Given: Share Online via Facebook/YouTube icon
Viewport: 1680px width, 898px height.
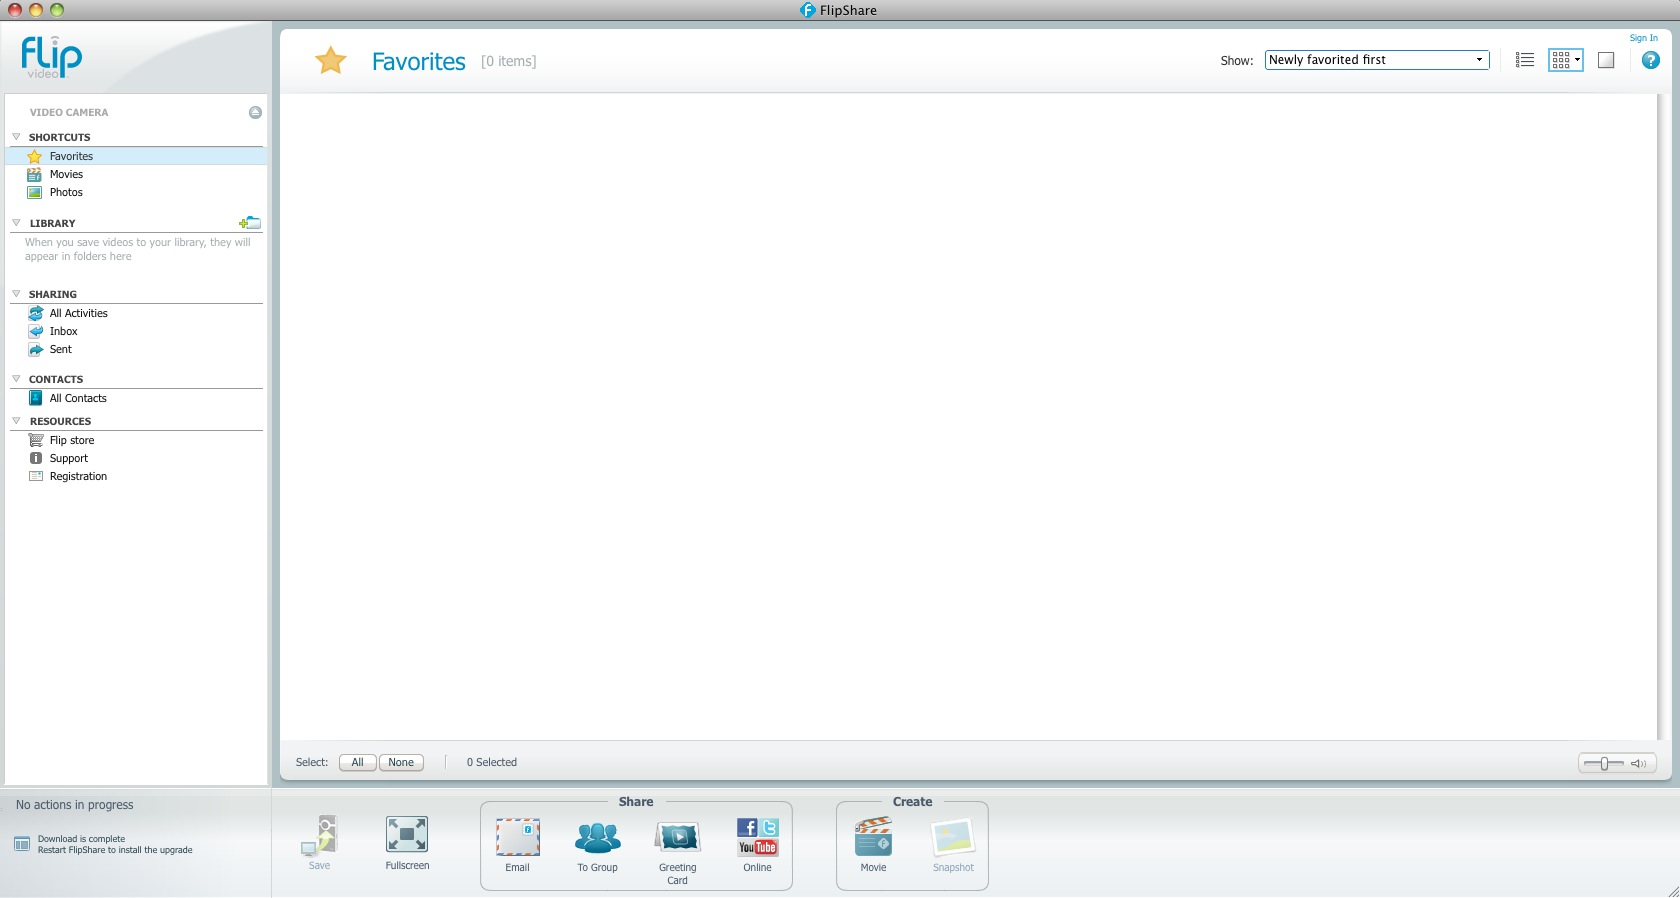Looking at the screenshot, I should (x=757, y=838).
